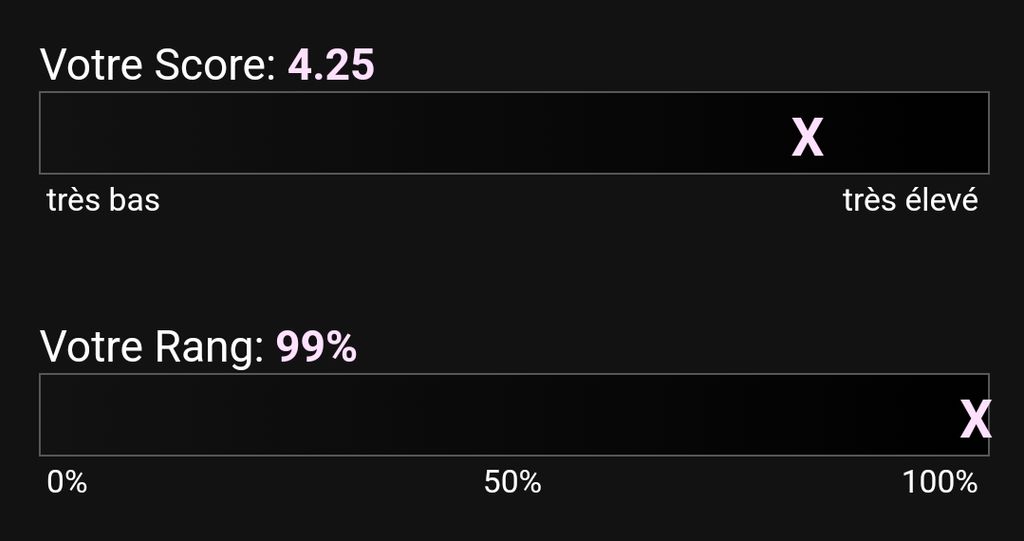Click the score bar's left border edge
1024x541 pixels.
pos(40,133)
